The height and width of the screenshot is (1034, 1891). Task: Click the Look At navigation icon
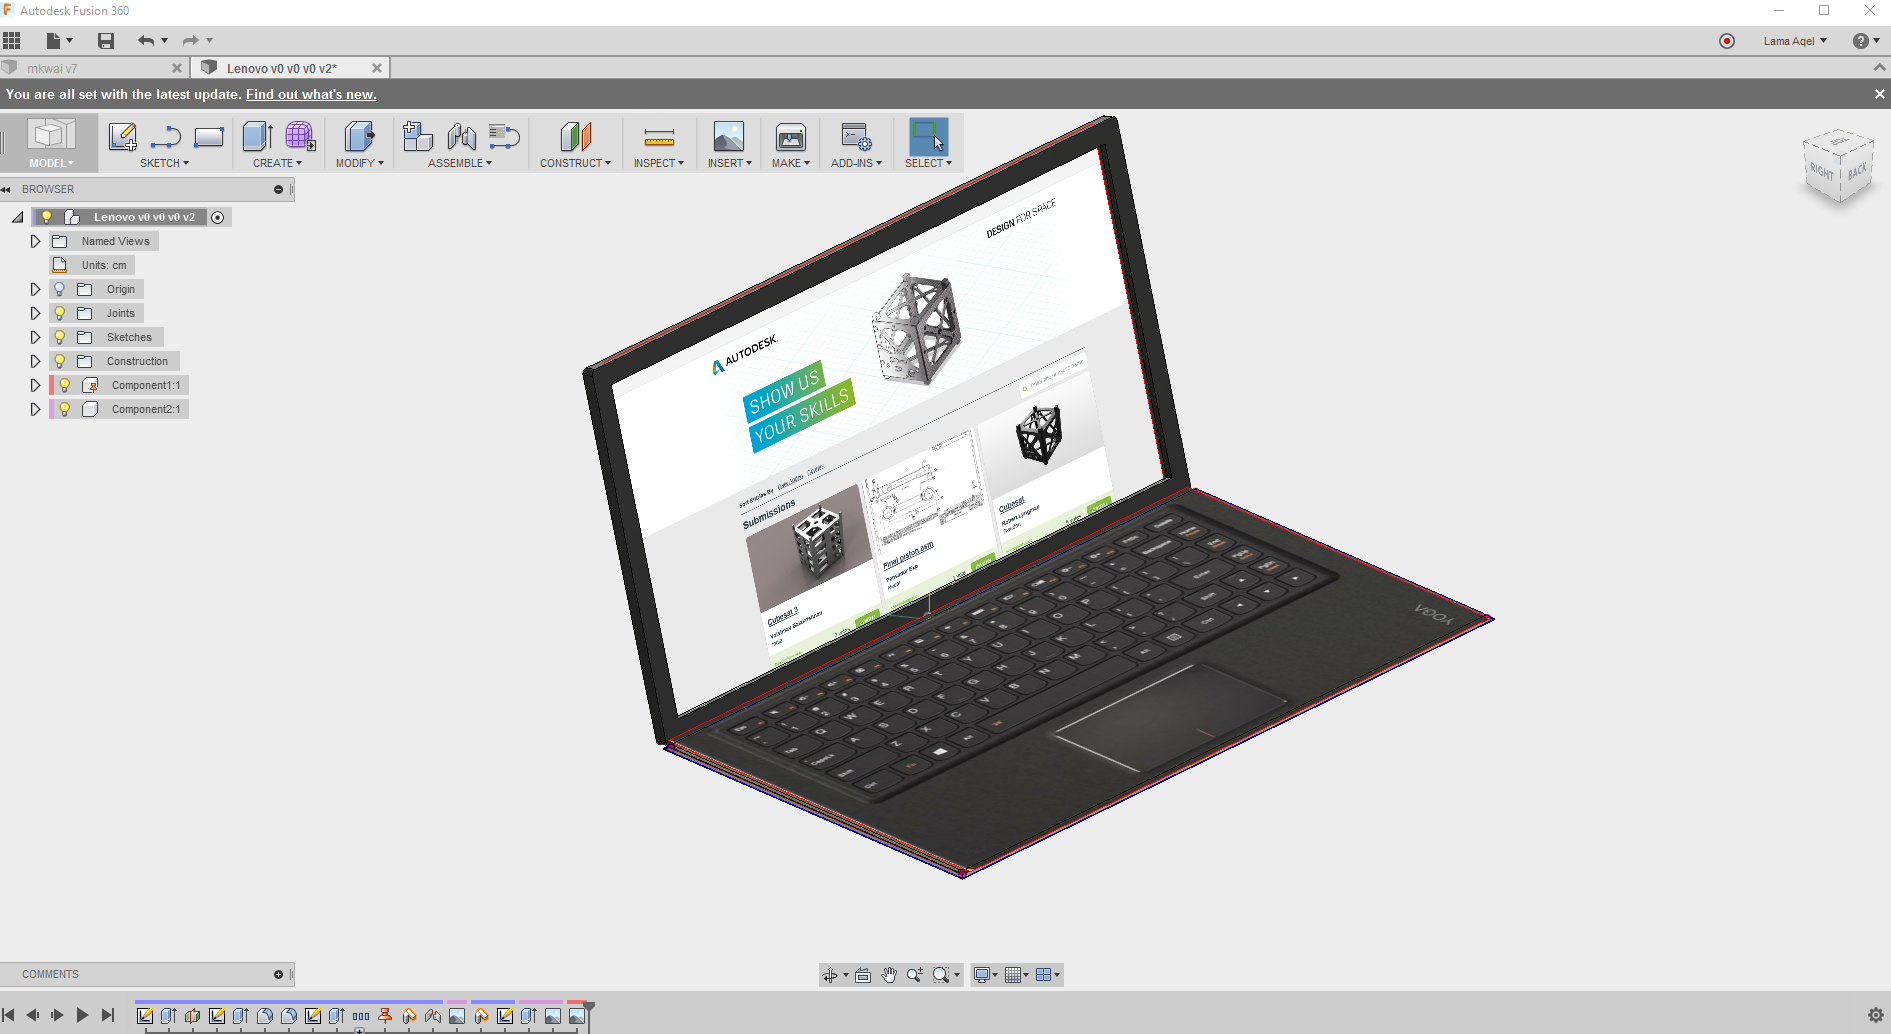[863, 975]
